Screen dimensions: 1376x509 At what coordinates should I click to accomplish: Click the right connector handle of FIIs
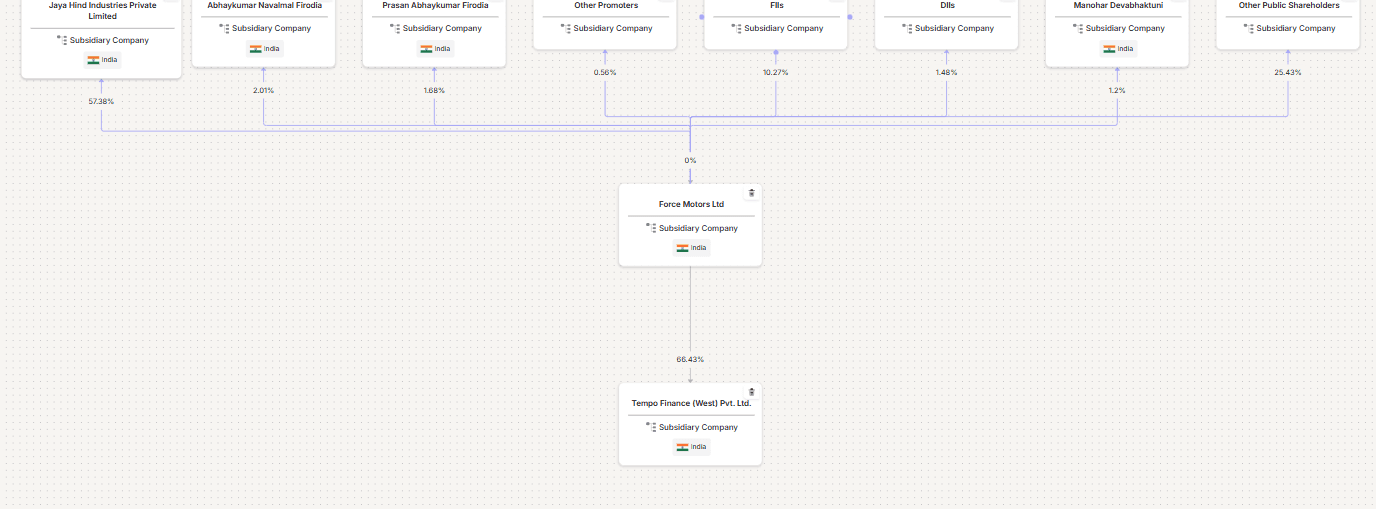coord(849,17)
